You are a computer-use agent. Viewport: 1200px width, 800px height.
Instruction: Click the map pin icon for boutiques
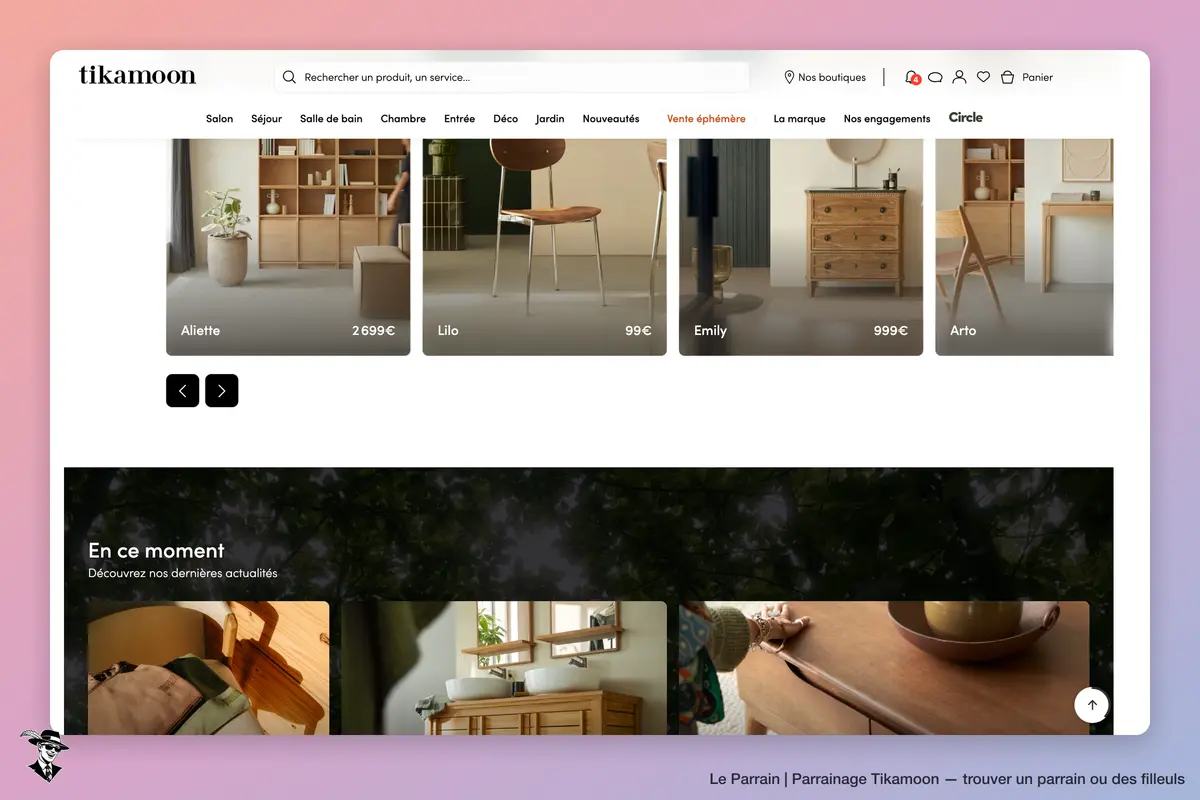click(789, 77)
